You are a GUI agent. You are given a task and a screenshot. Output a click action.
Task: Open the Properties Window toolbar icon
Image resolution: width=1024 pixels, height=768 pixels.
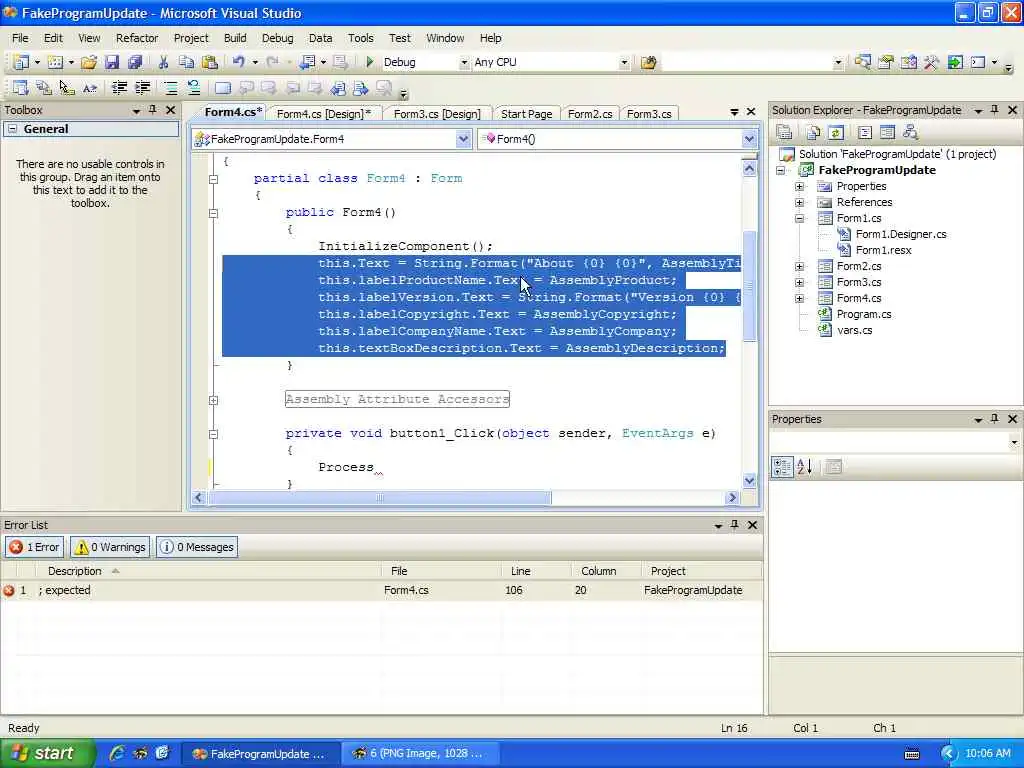pyautogui.click(x=886, y=62)
